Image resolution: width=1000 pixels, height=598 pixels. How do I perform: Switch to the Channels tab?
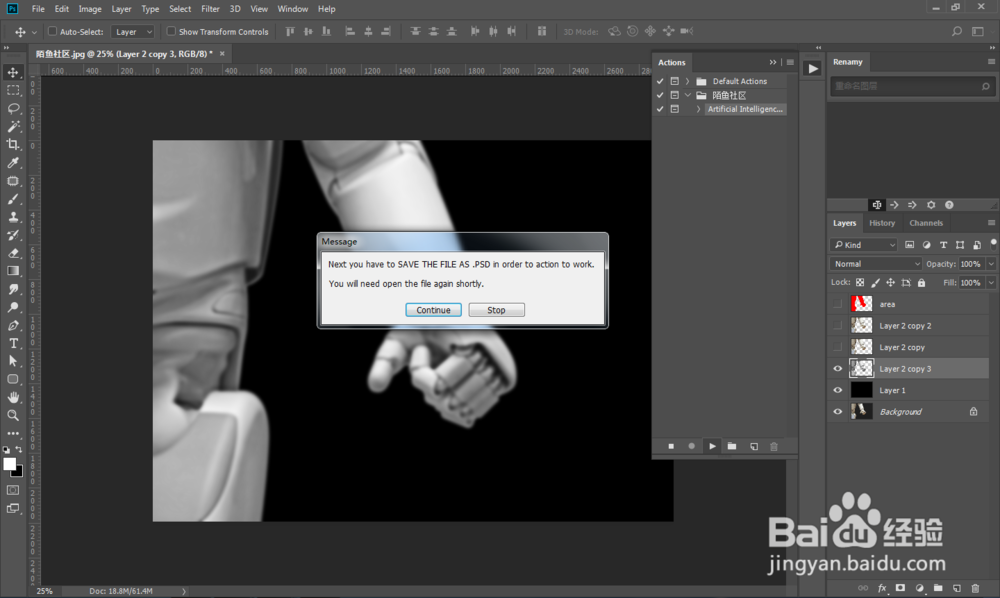tap(926, 223)
